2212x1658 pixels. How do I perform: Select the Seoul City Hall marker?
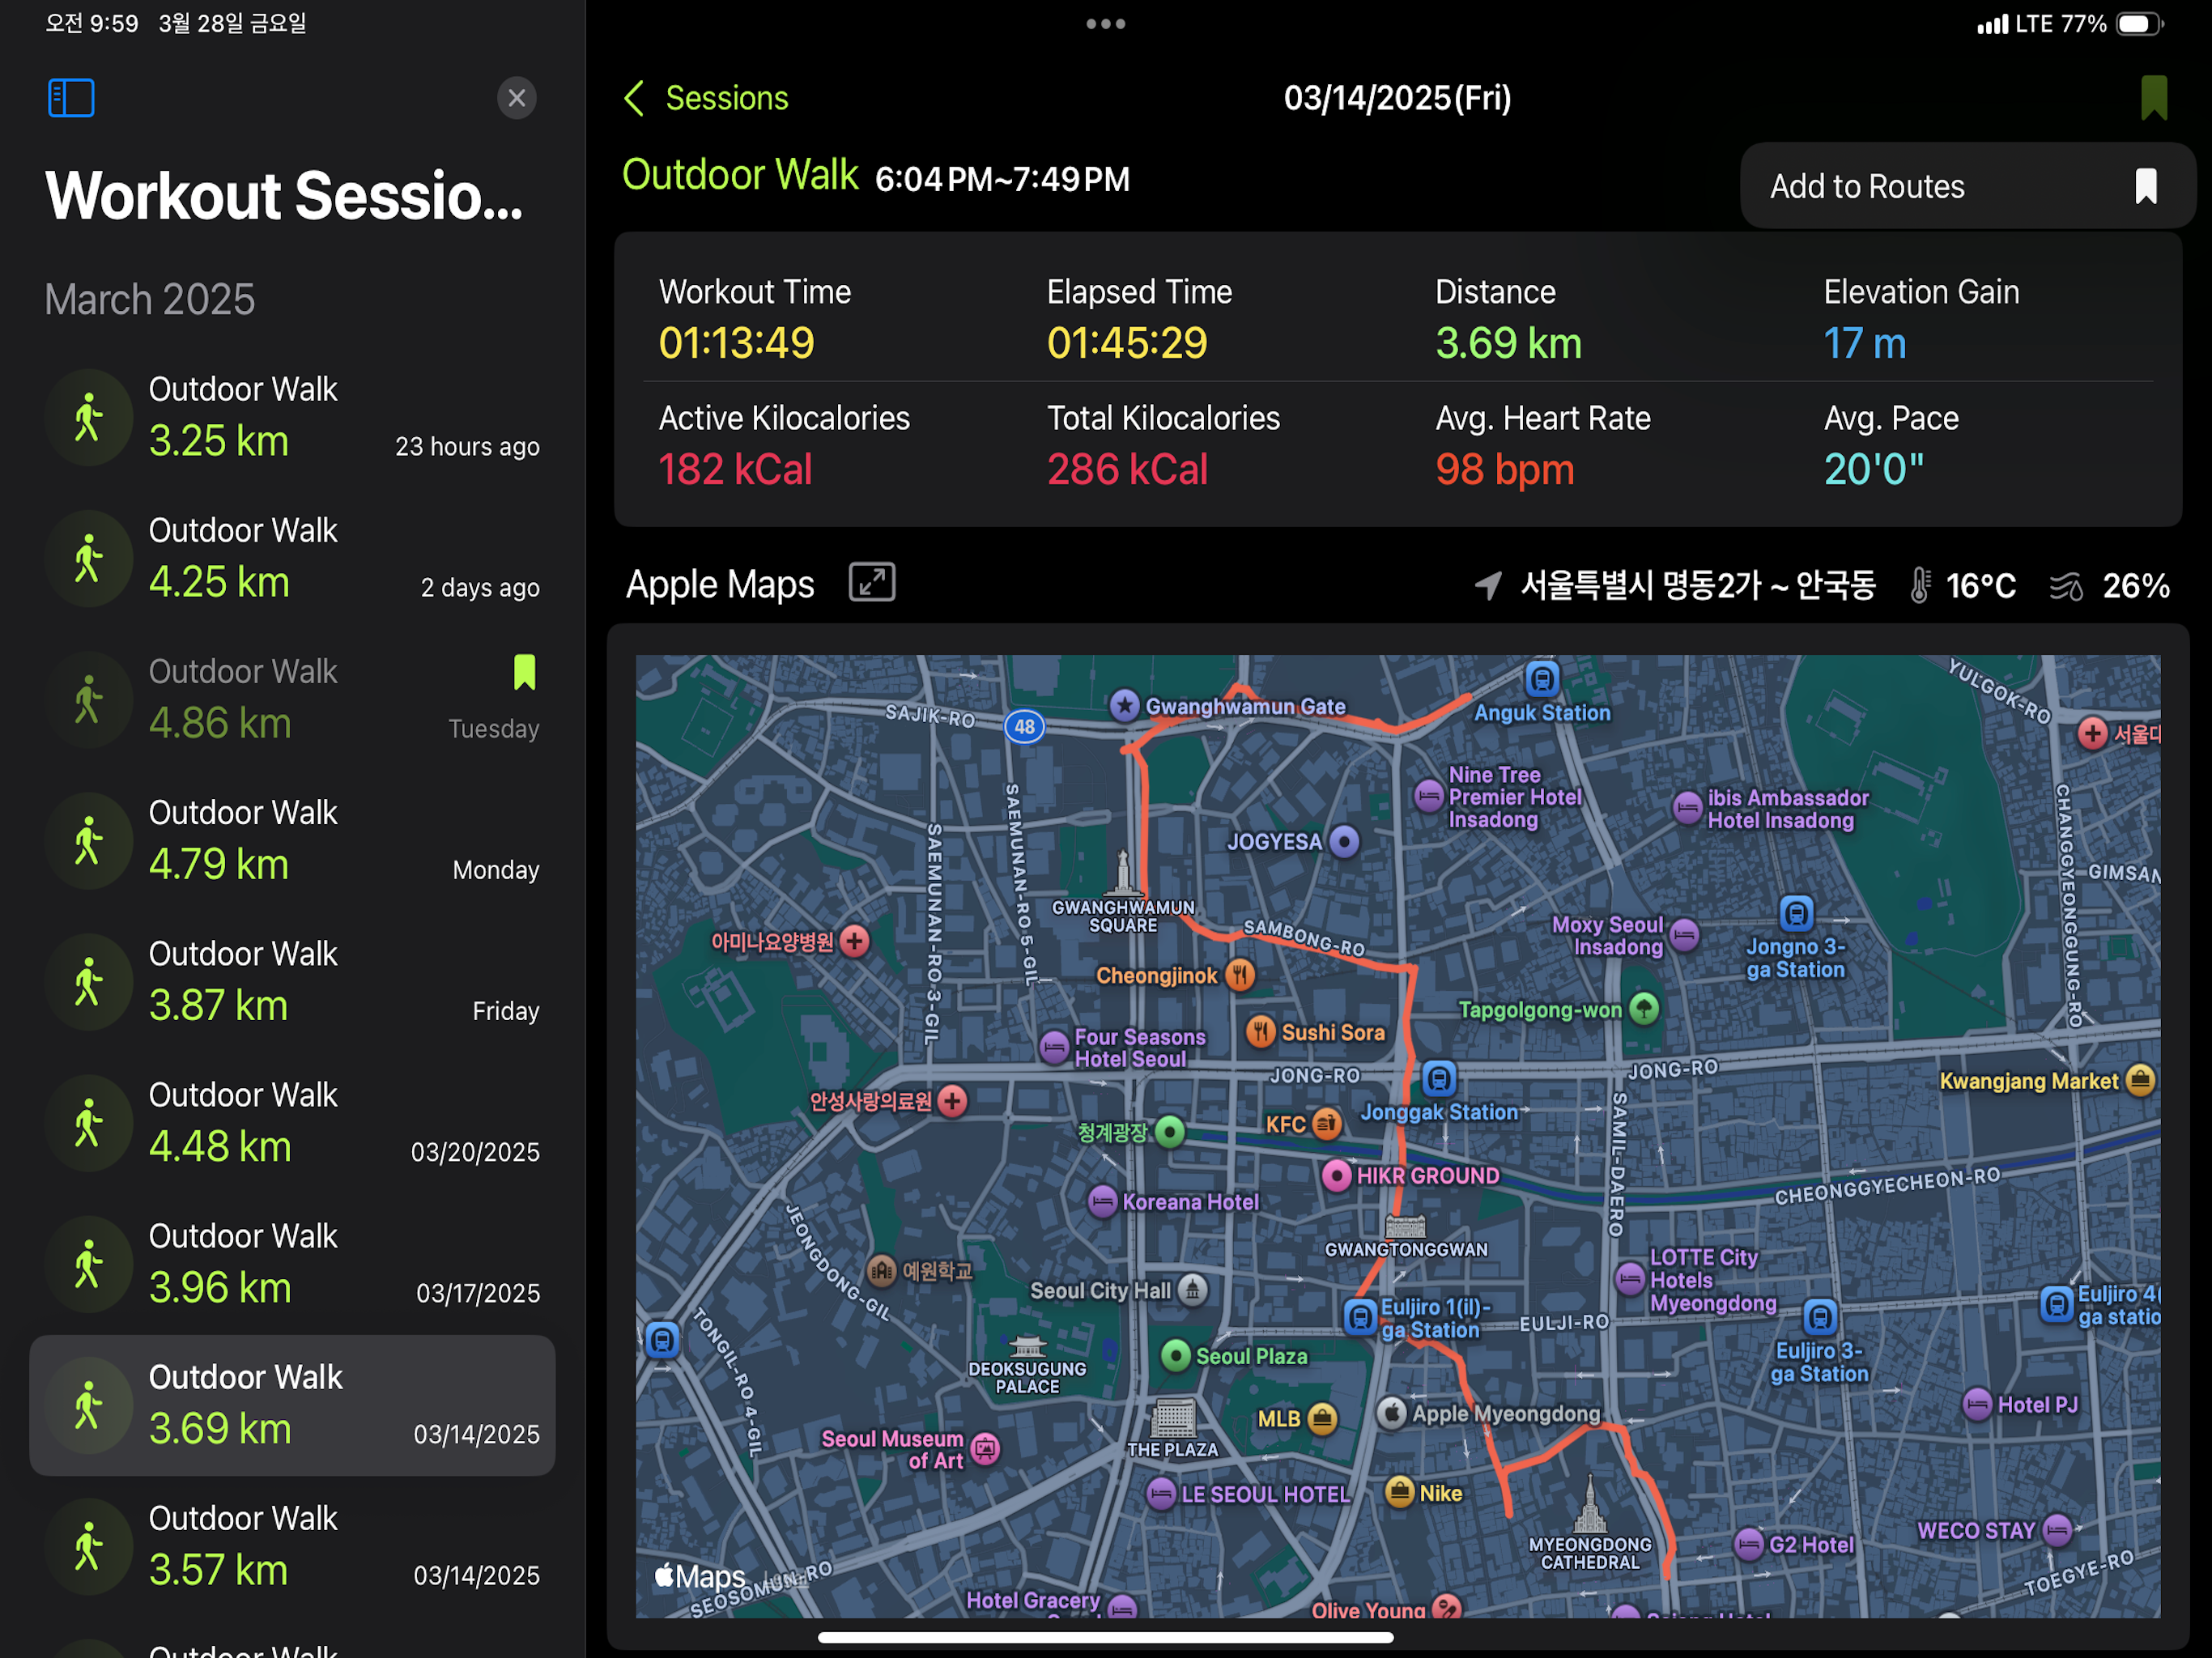[x=1192, y=1290]
